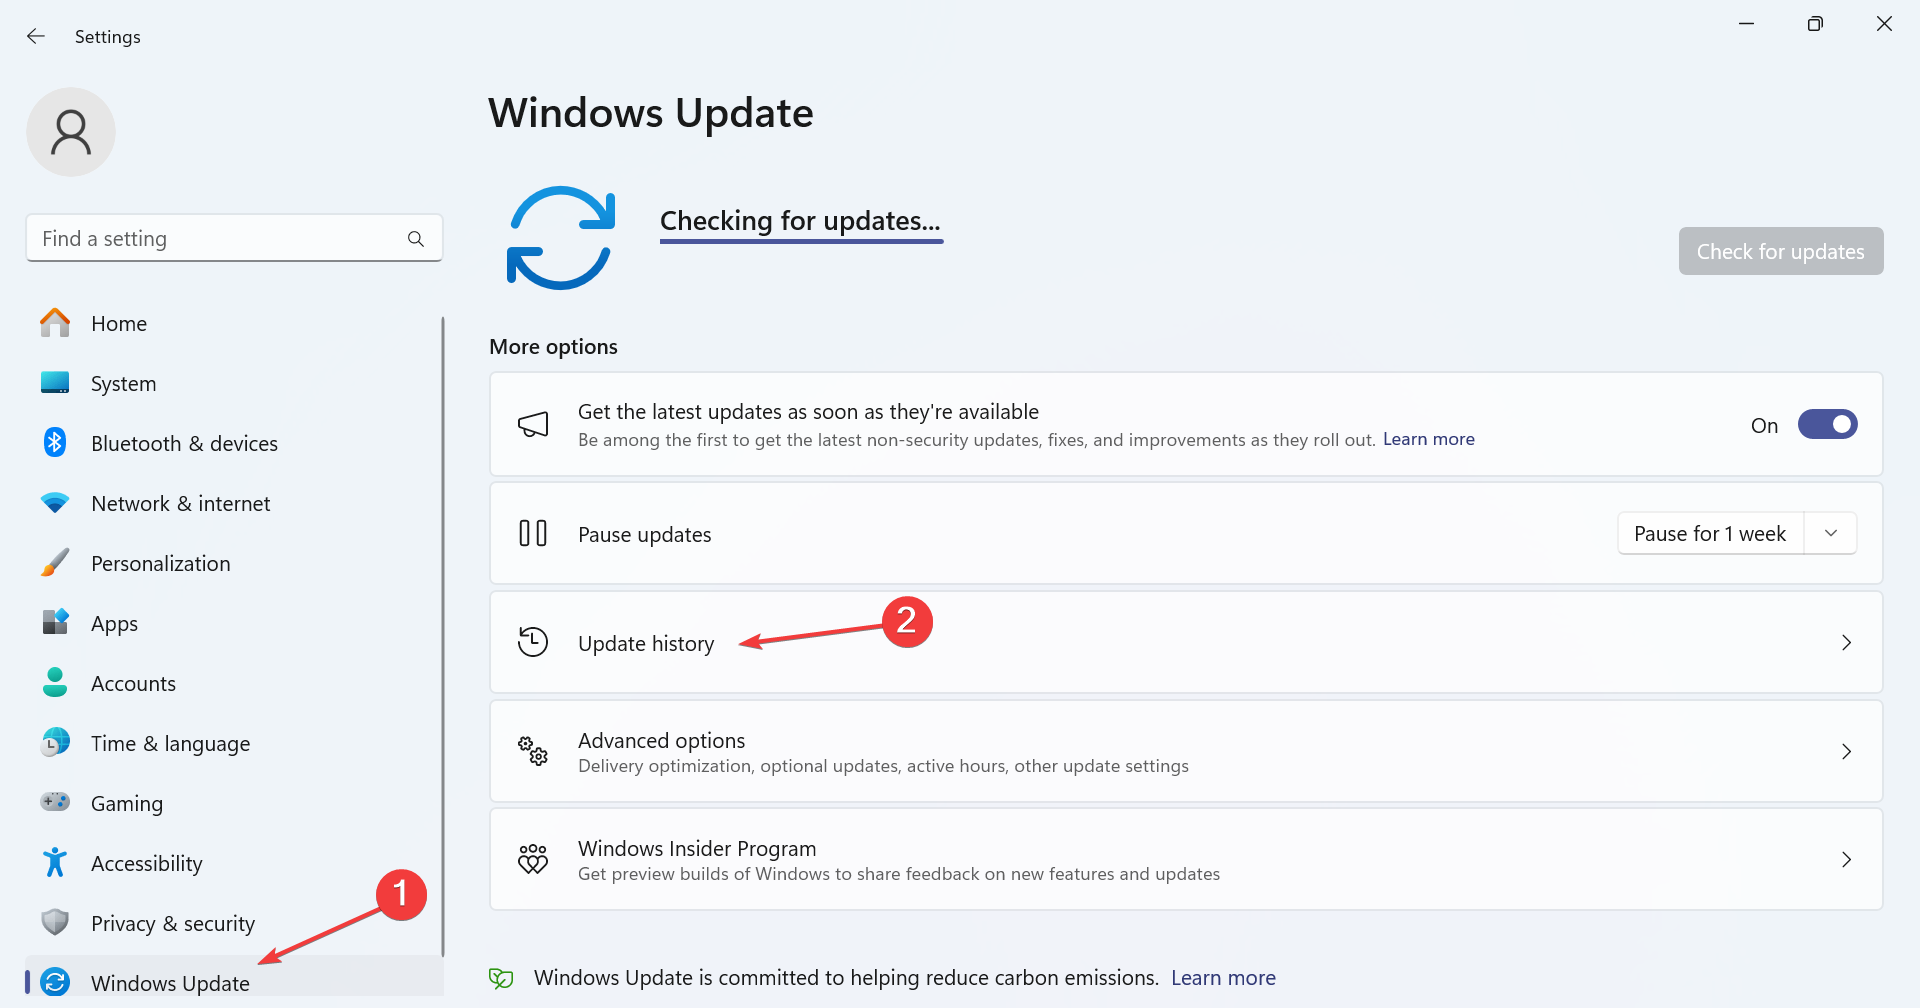Focus the Find a setting search box
The width and height of the screenshot is (1920, 1008).
click(234, 238)
